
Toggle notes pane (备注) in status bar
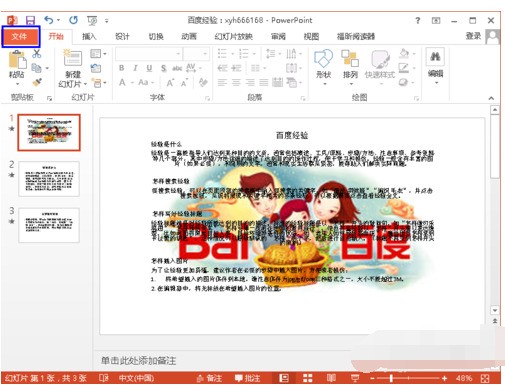(209, 378)
